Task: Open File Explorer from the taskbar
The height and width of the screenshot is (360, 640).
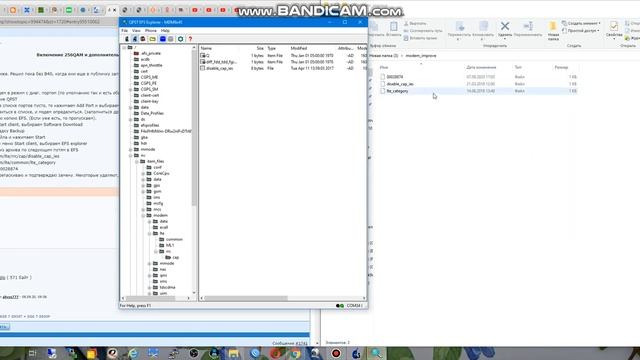Action: click(234, 353)
